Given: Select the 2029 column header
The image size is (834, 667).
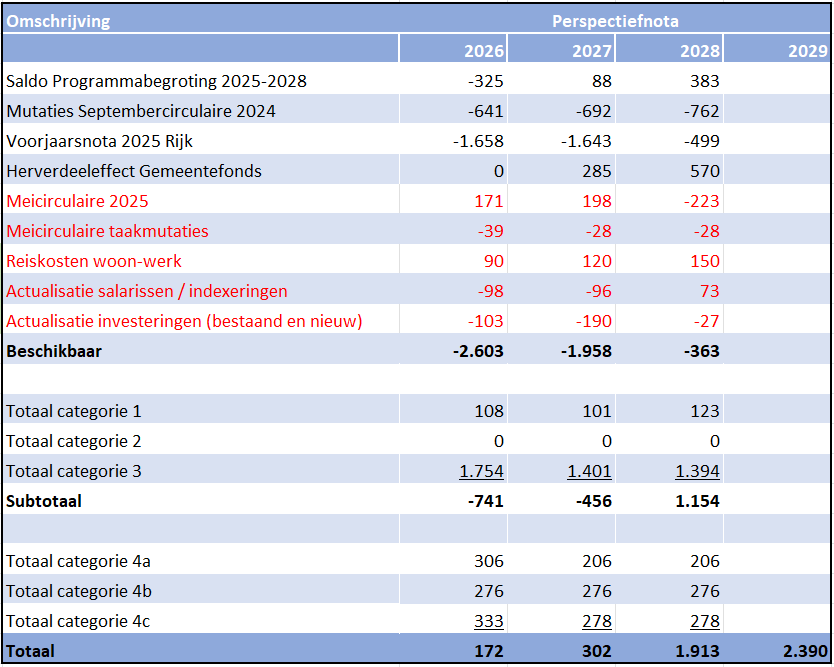Looking at the screenshot, I should (807, 51).
